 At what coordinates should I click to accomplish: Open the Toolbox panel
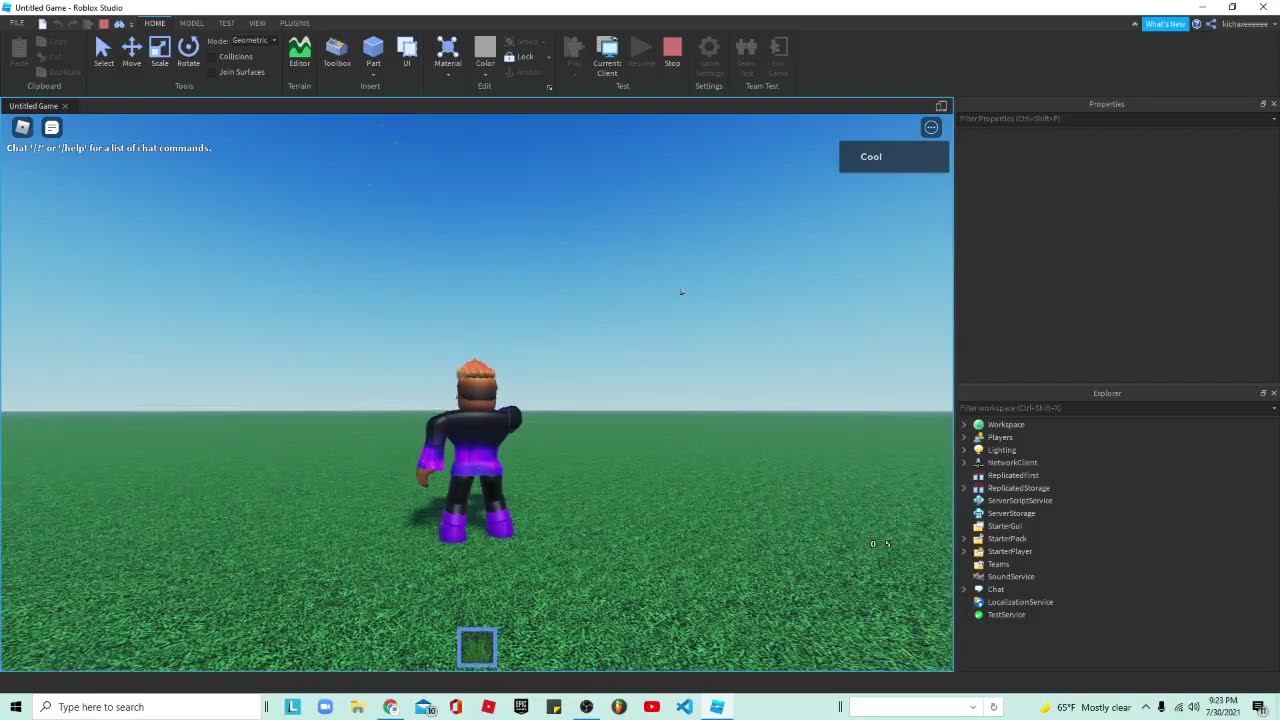point(337,52)
